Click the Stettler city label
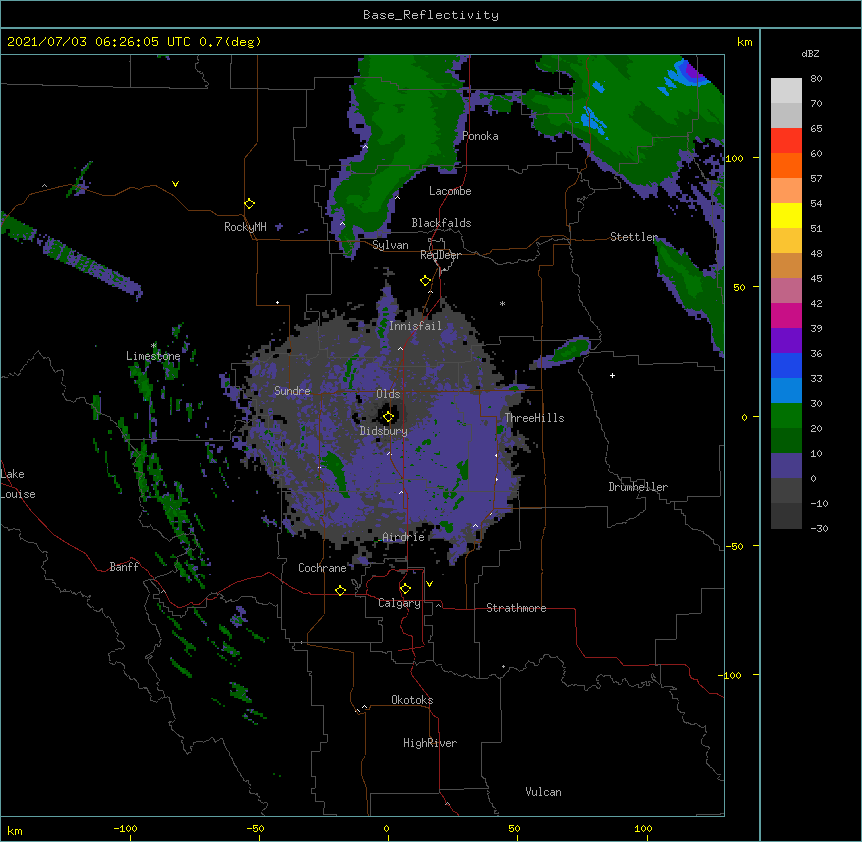Image resolution: width=862 pixels, height=842 pixels. (x=634, y=237)
